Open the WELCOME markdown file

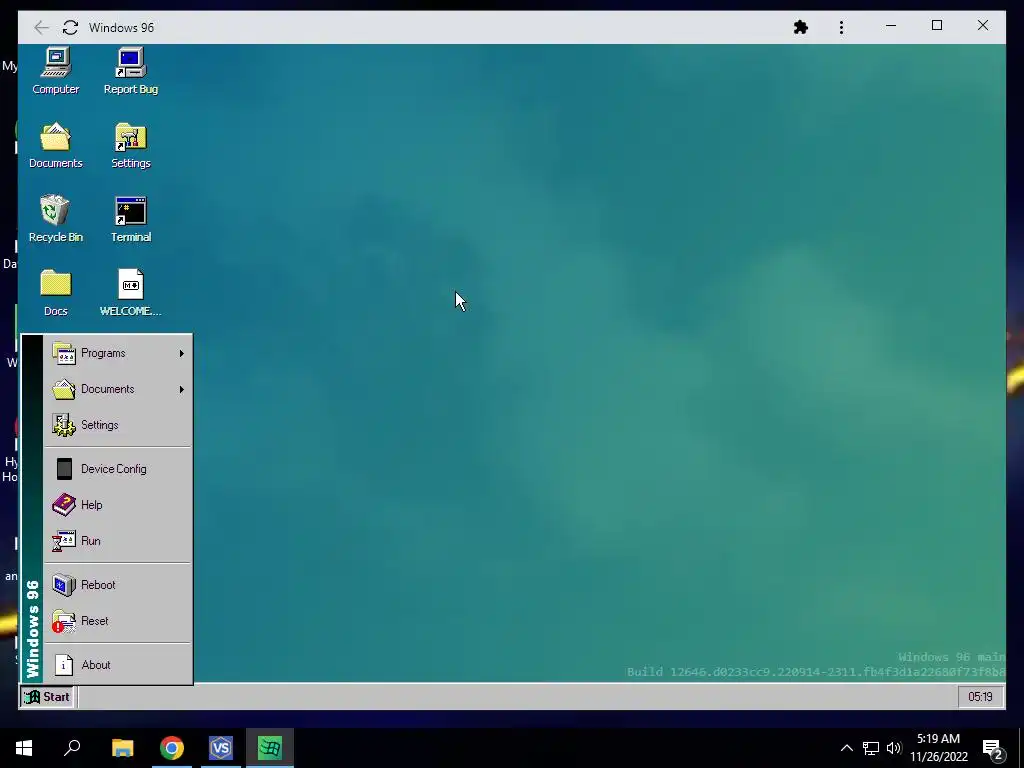point(131,293)
